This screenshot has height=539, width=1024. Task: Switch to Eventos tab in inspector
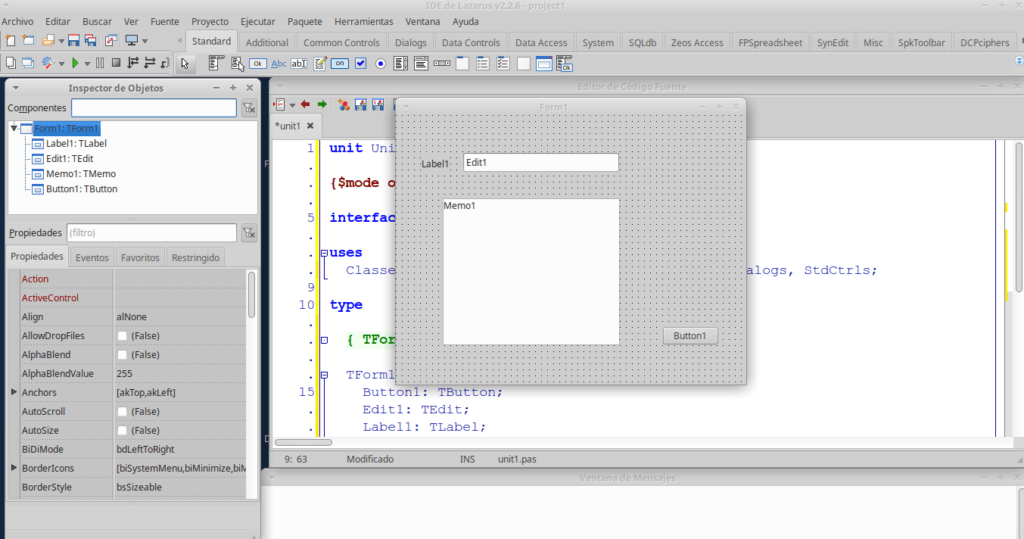pos(92,257)
